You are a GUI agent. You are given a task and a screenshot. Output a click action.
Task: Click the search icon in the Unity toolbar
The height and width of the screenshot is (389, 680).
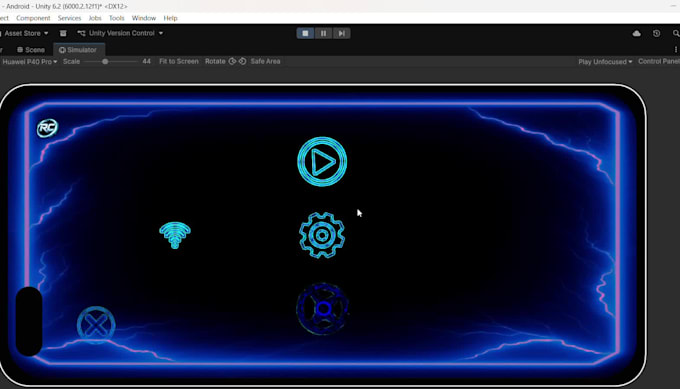[676, 33]
